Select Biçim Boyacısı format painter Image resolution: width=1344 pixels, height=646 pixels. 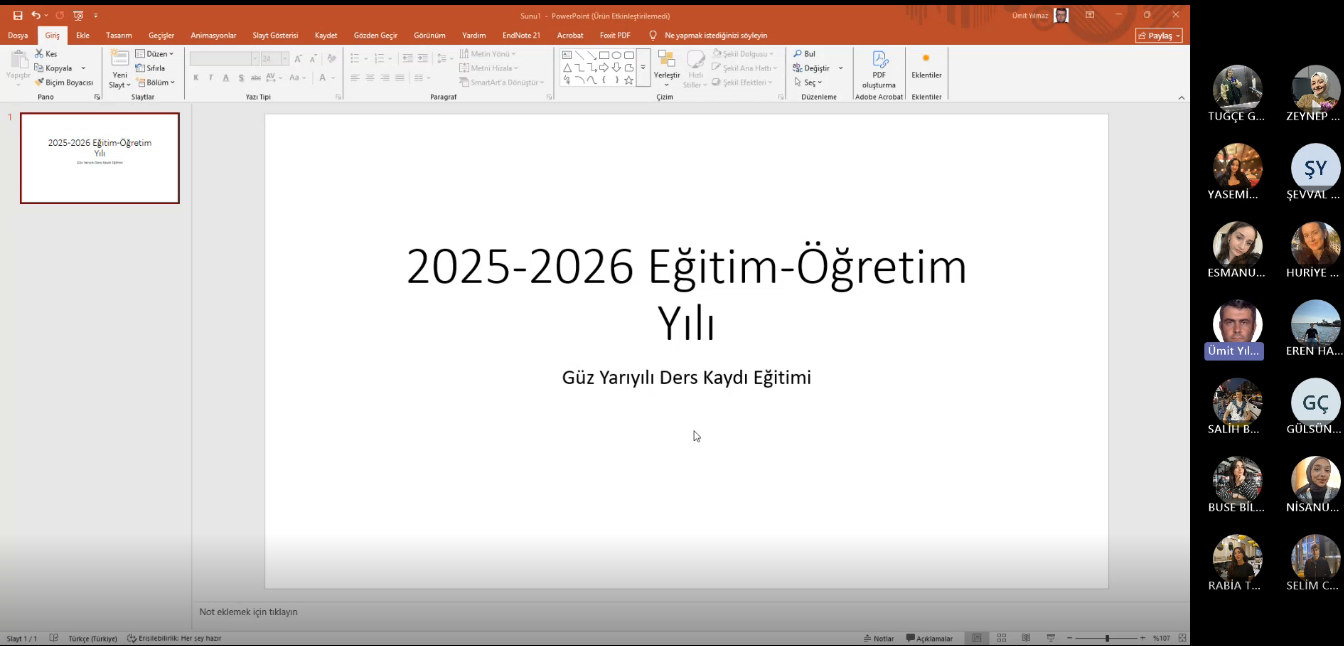[x=64, y=83]
